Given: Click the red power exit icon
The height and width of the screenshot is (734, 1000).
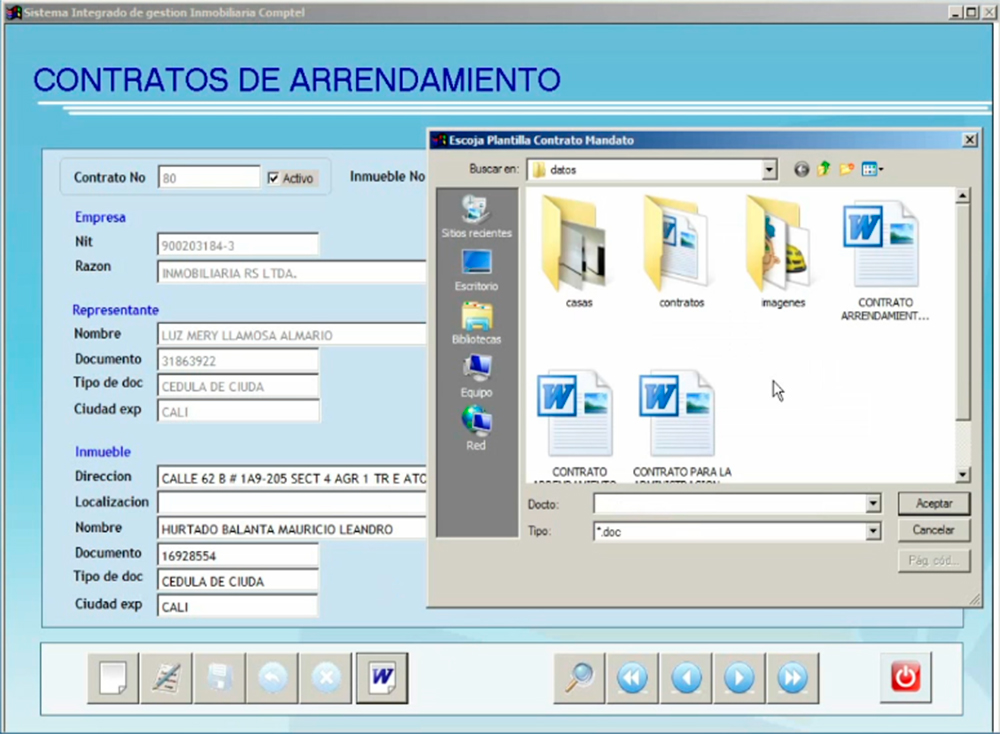Looking at the screenshot, I should tap(906, 677).
